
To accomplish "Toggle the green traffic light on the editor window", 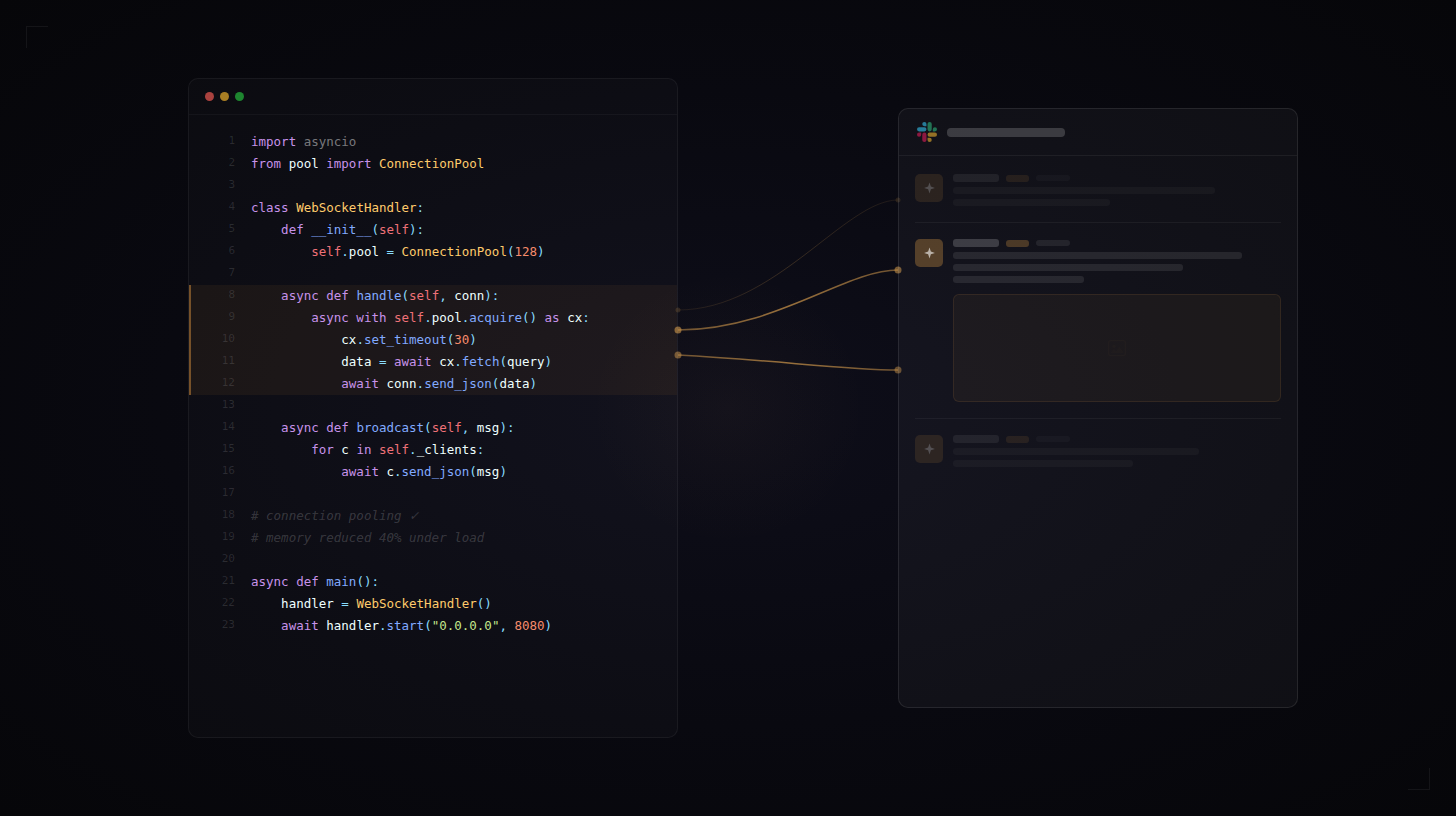I will (x=239, y=96).
